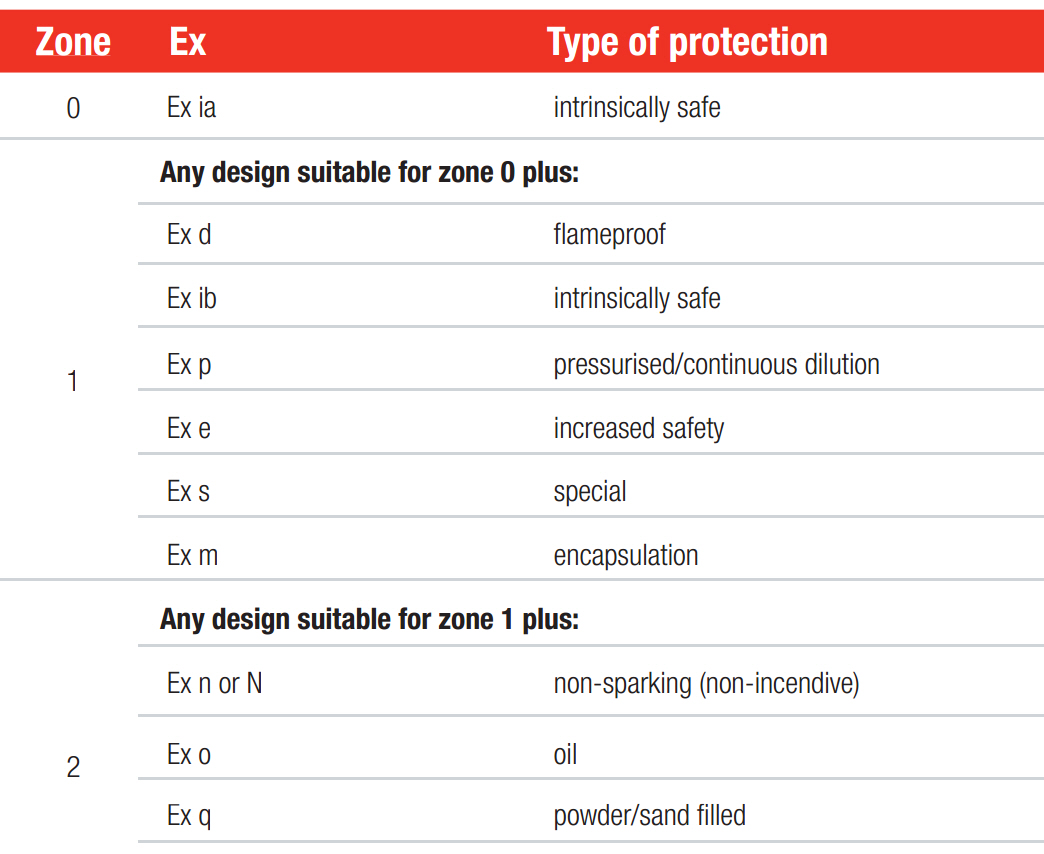This screenshot has height=854, width=1044.
Task: Click "Any design suitable for zone 1 plus:"
Action: 369,620
